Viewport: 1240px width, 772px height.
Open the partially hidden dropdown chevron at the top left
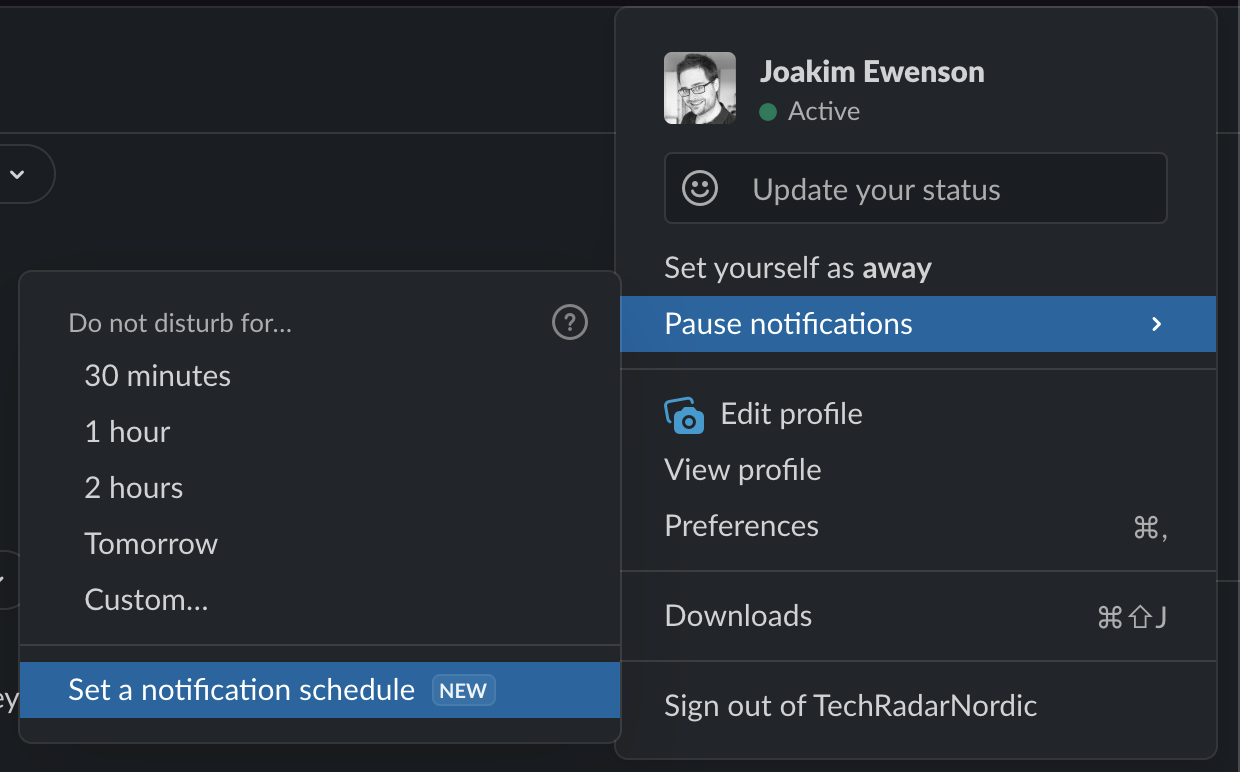click(x=17, y=174)
